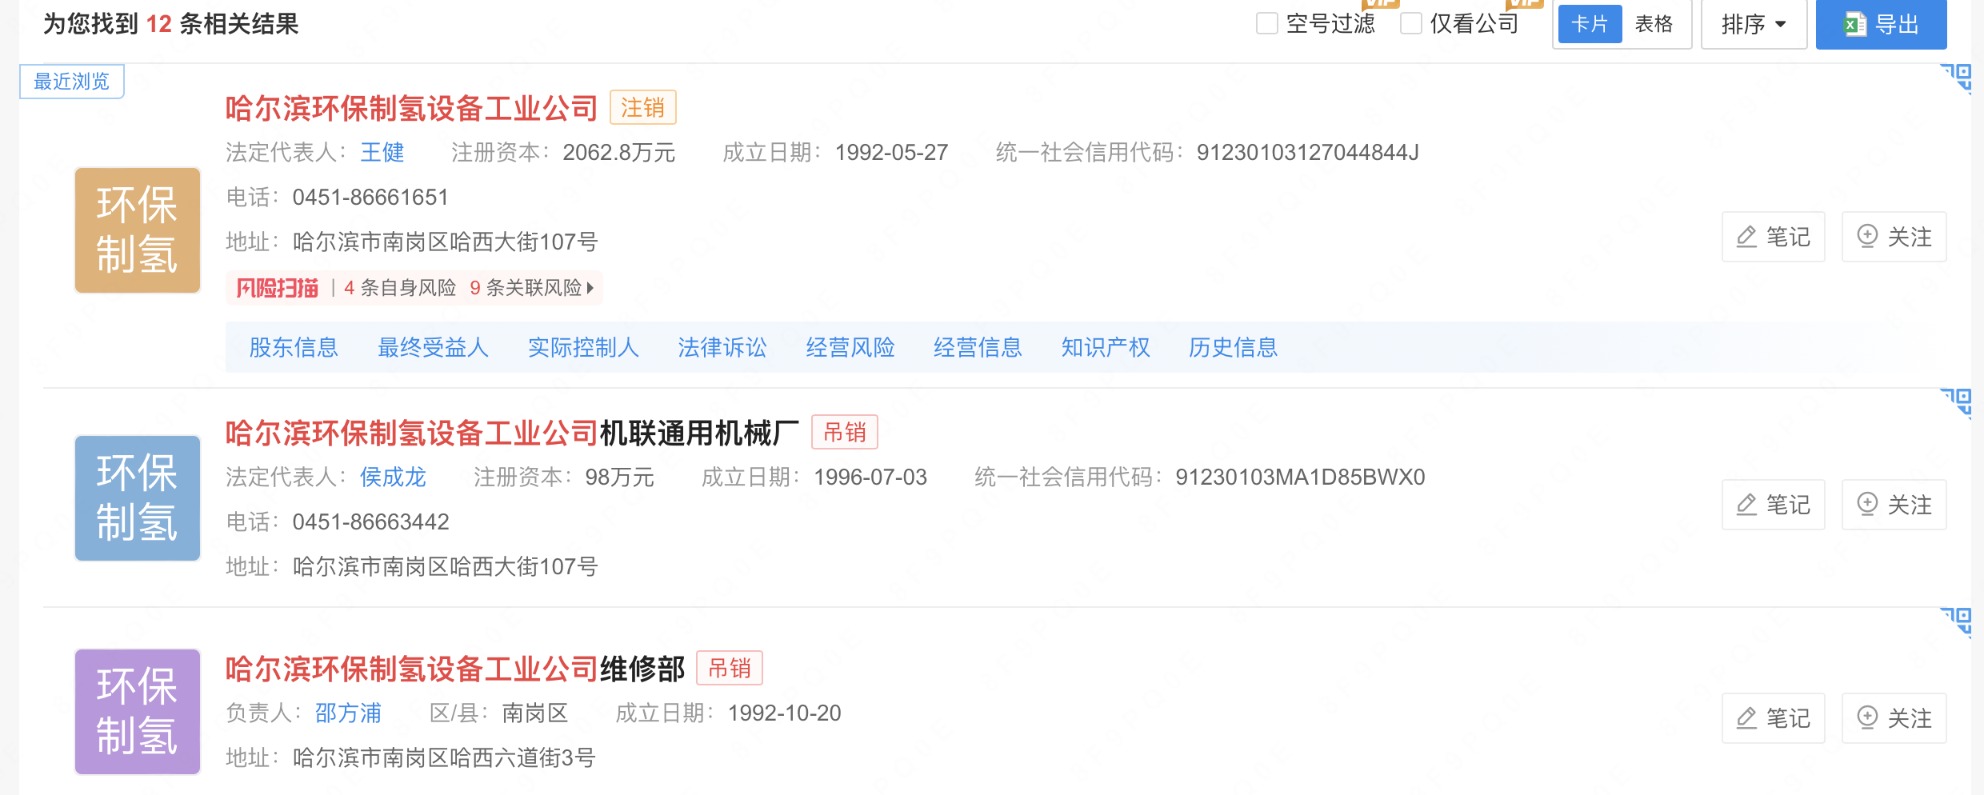Click 9 条关联风险 text
1984x795 pixels.
pos(526,288)
